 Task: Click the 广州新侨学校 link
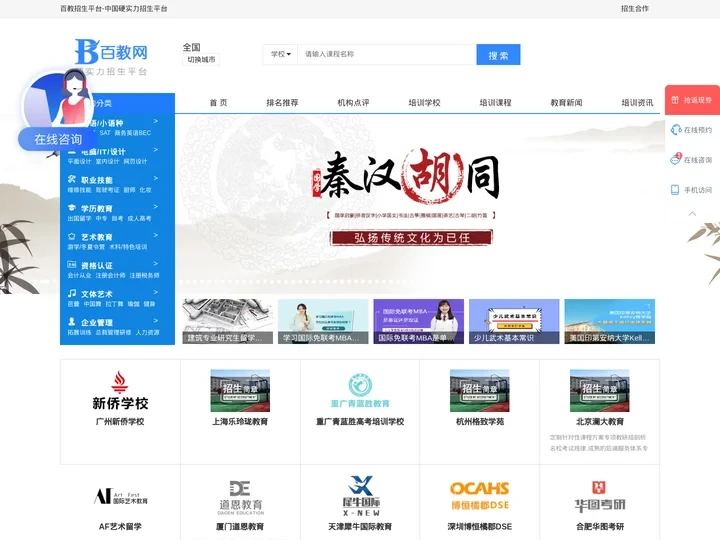(120, 422)
